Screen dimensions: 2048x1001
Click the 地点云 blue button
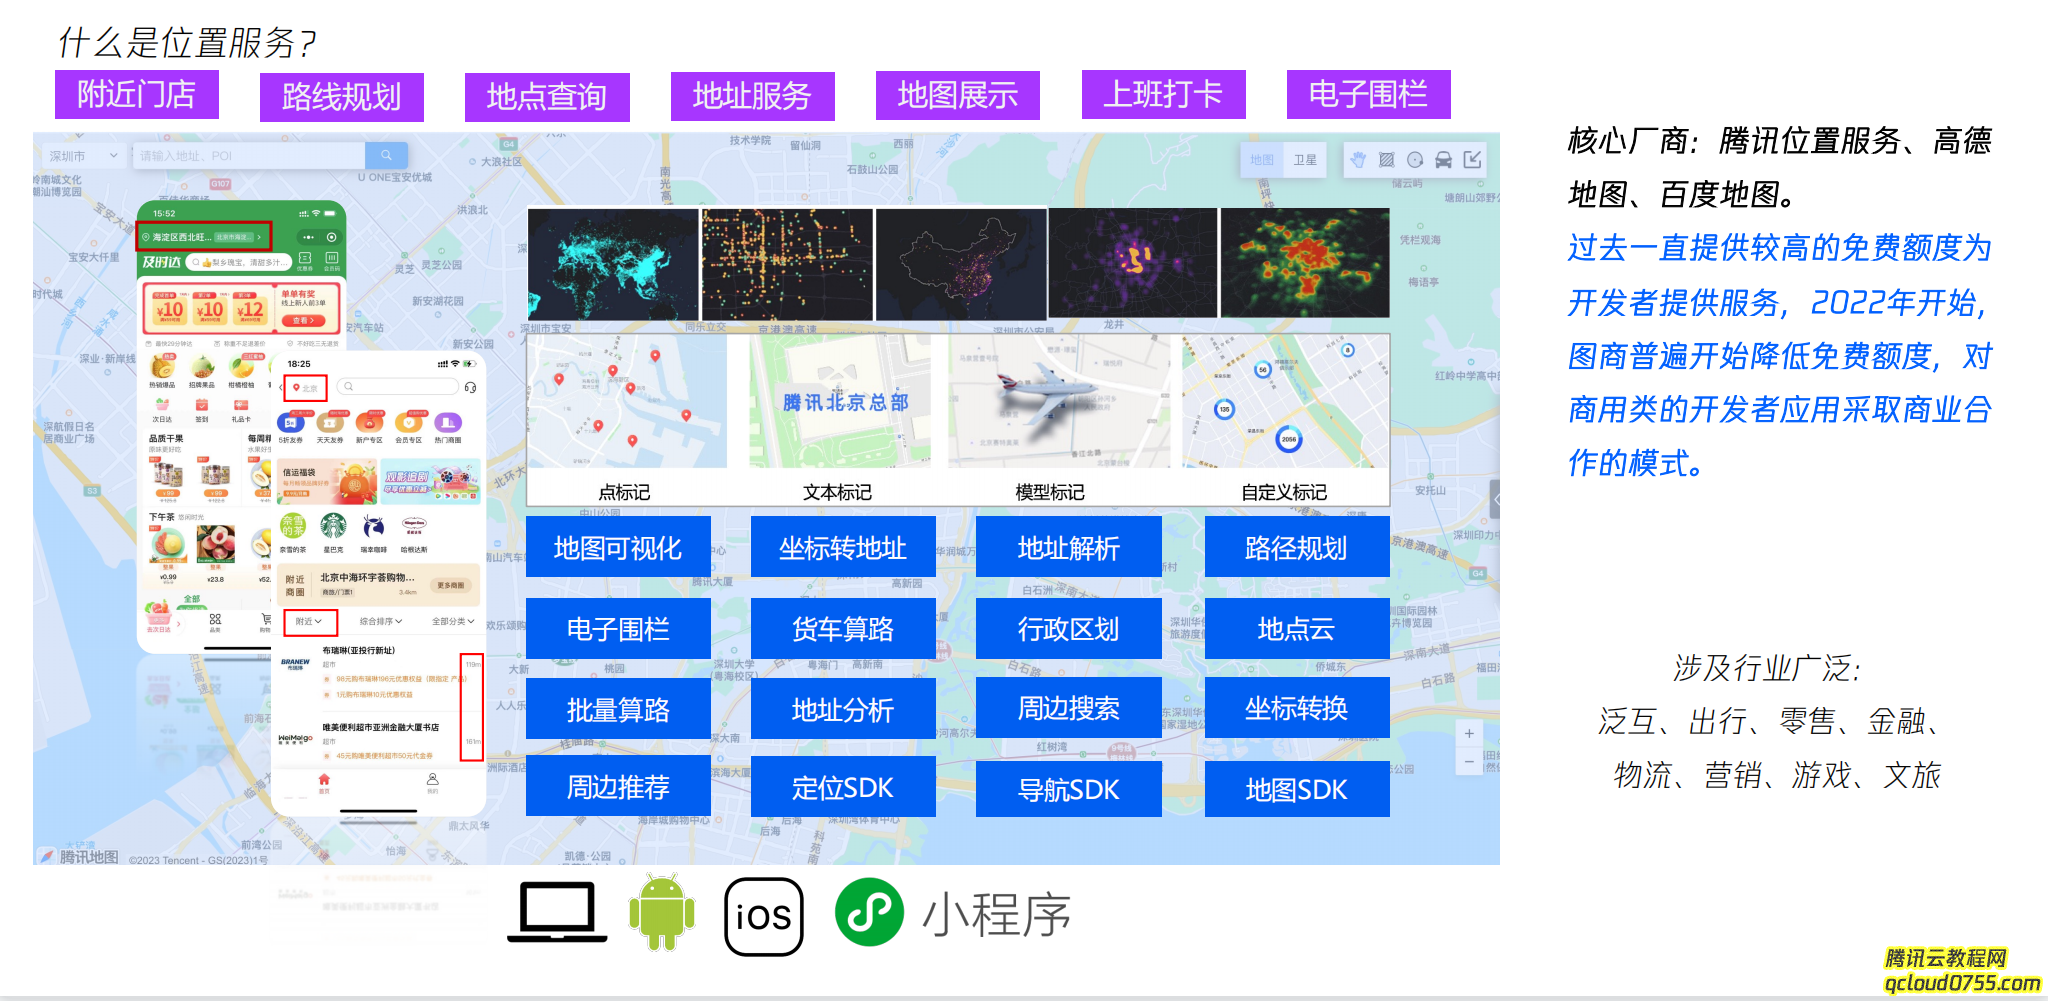tap(1297, 629)
